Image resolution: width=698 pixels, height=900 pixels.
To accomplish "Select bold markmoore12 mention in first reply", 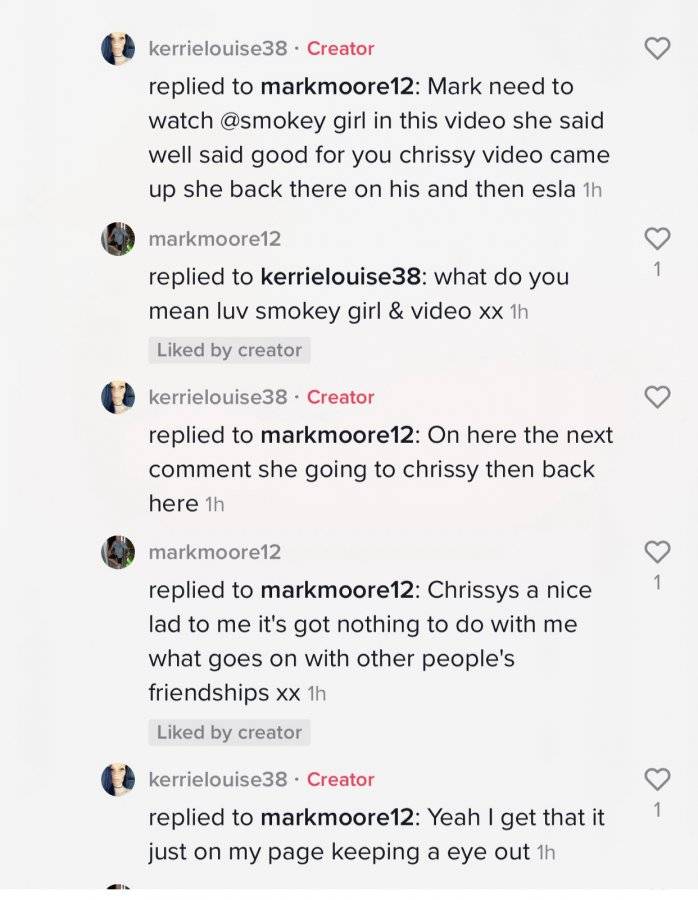I will tap(337, 86).
